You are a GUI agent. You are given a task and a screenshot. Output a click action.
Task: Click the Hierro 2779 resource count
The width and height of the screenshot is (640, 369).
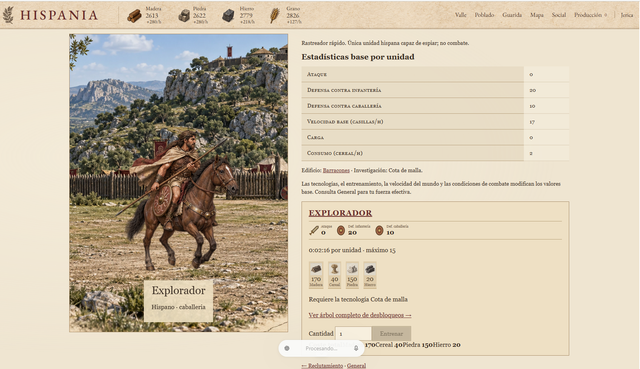coord(246,16)
